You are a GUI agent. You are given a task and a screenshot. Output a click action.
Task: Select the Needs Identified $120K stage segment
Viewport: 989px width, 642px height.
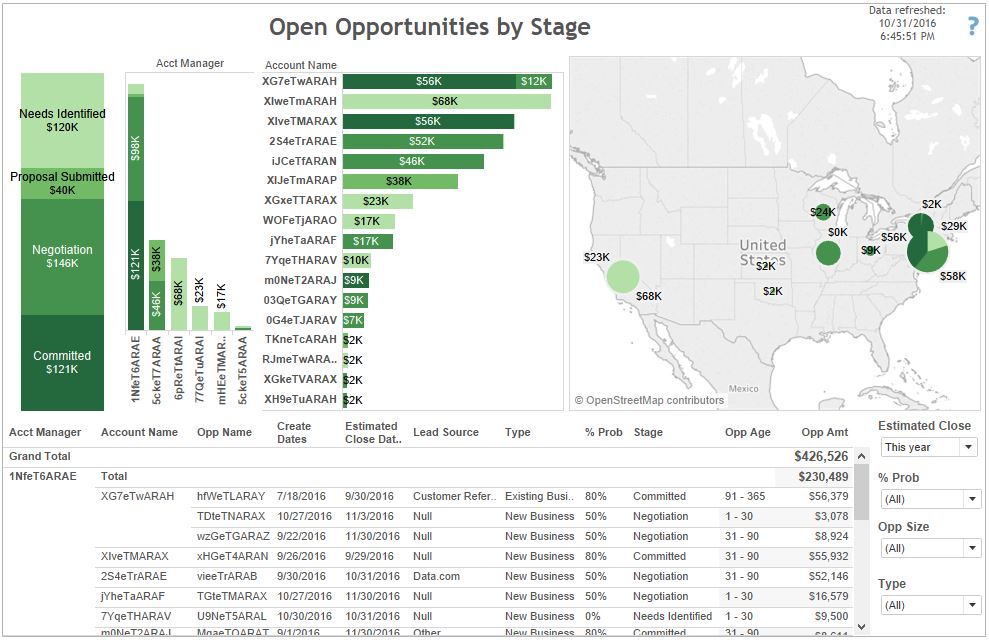pos(62,120)
